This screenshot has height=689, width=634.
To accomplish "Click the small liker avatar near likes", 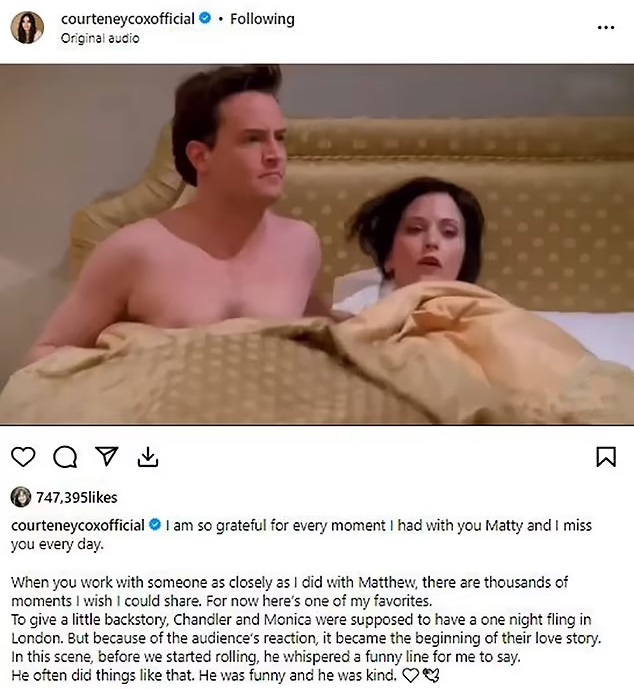I will pyautogui.click(x=21, y=497).
